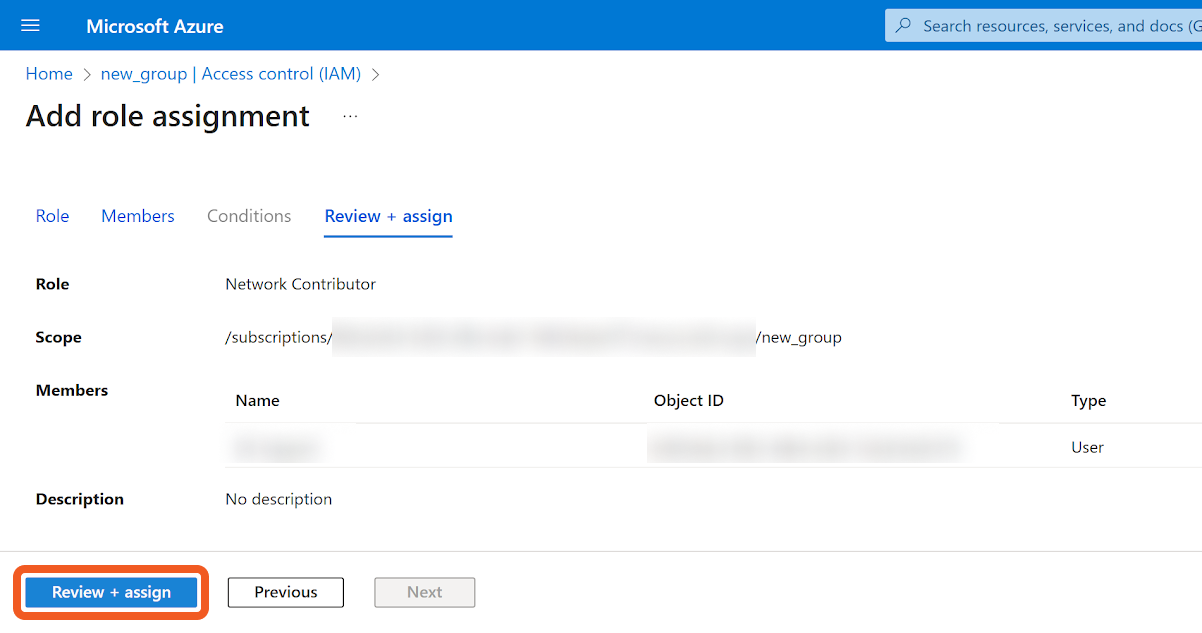The width and height of the screenshot is (1202, 633).
Task: Open the ellipsis menu beside Add role assignment
Action: 350,116
